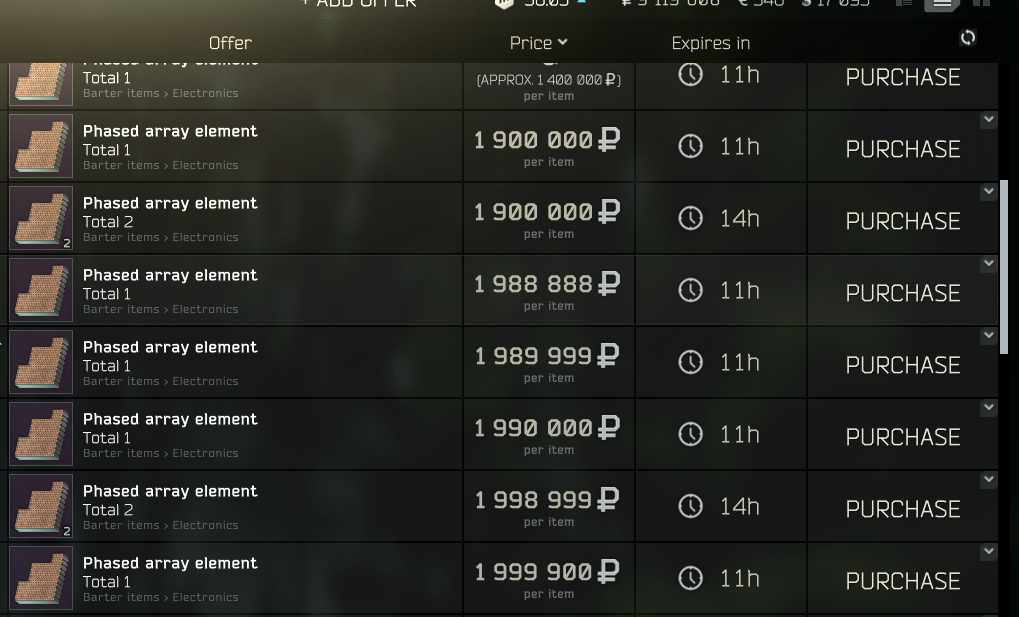Purchase the 1 989 999 ₽ Phased array element
This screenshot has height=617, width=1019.
click(x=902, y=365)
